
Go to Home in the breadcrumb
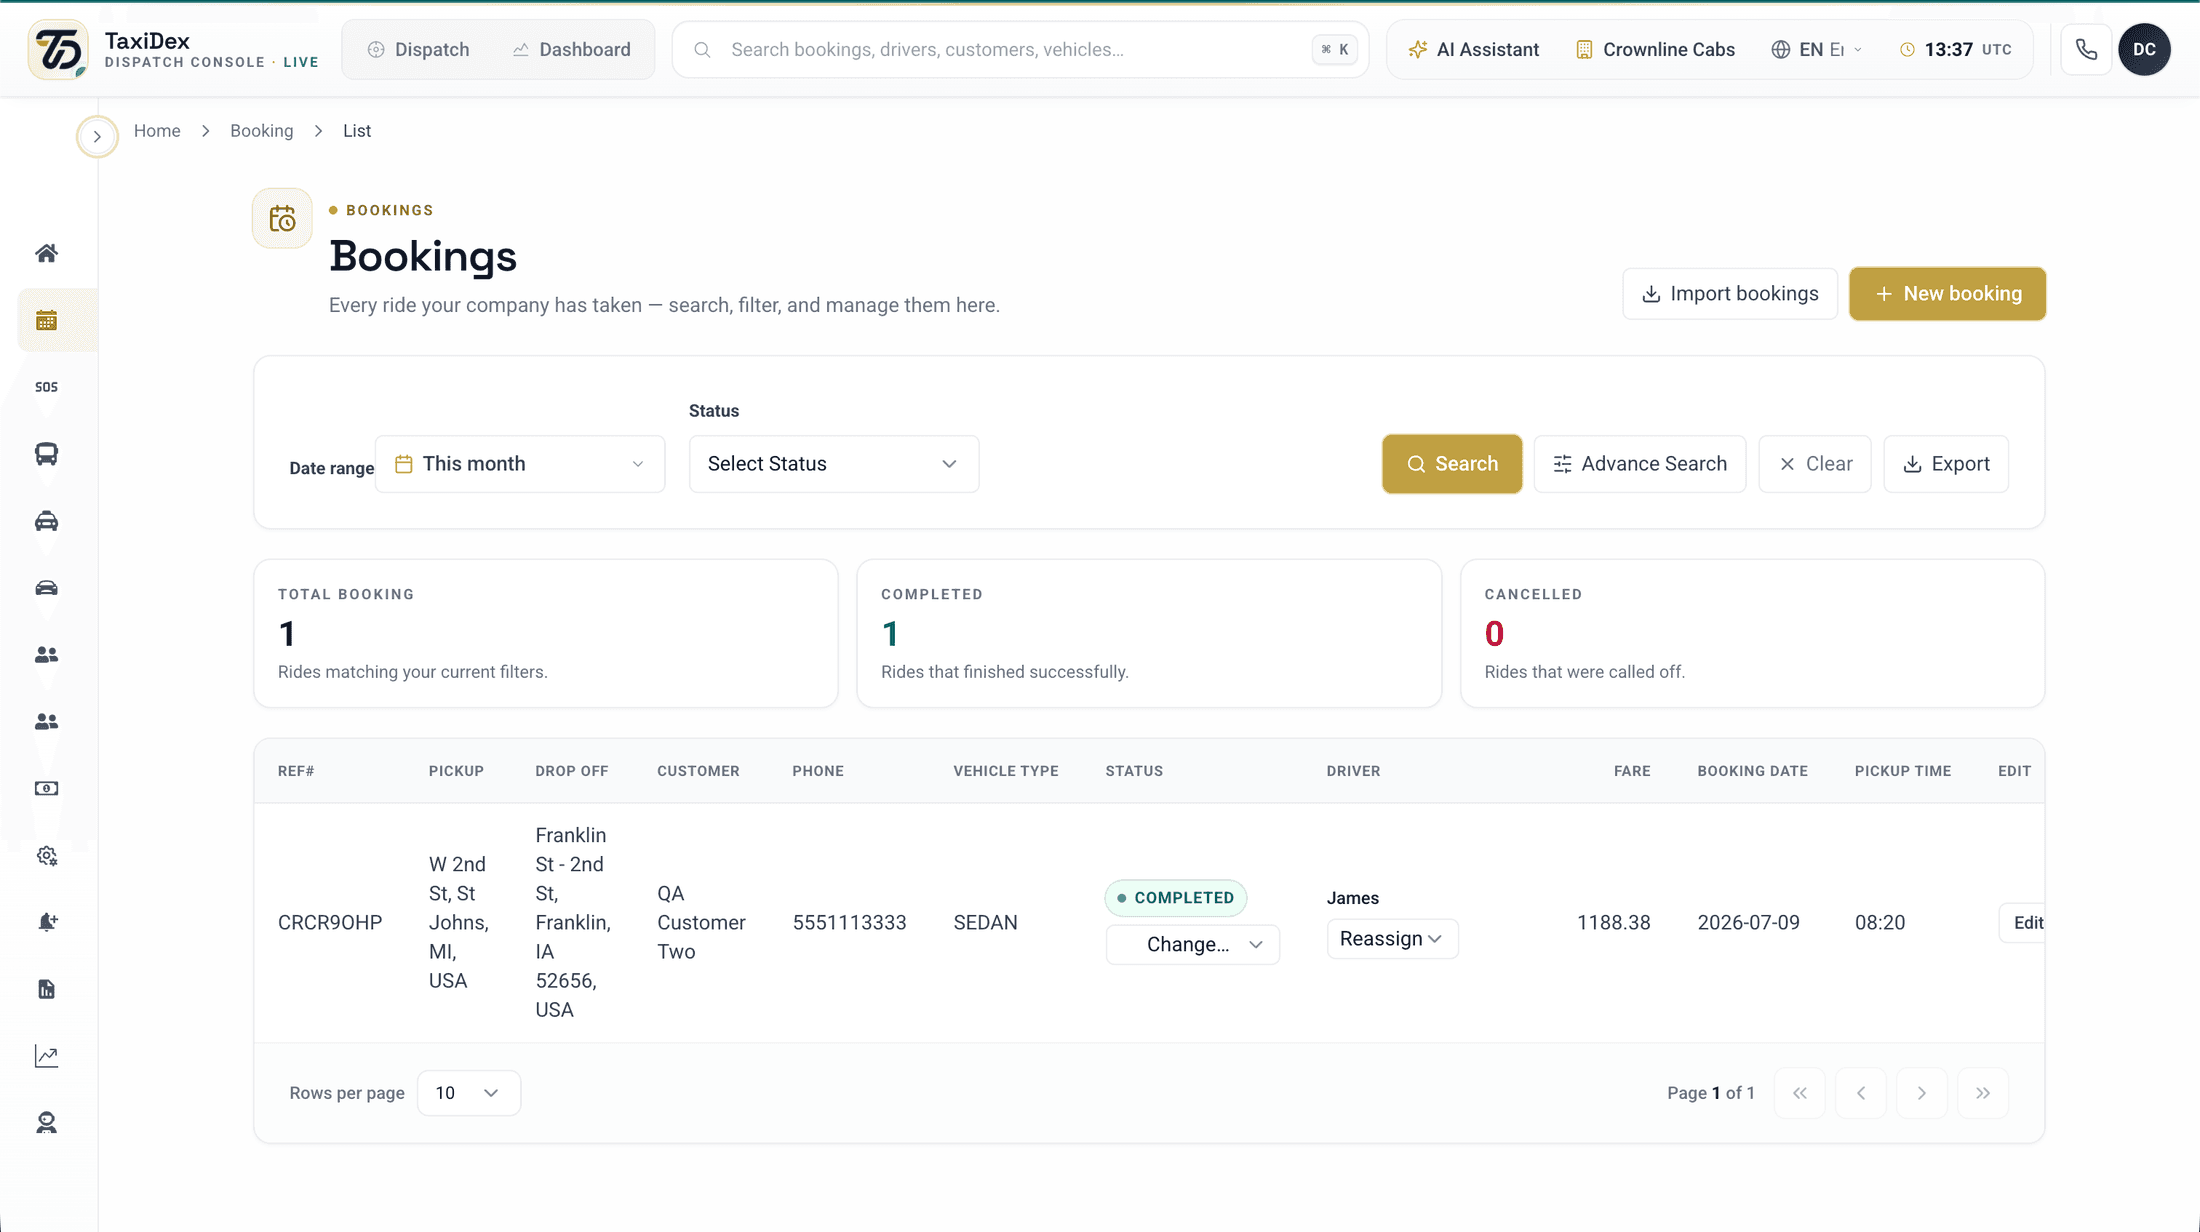[x=157, y=131]
